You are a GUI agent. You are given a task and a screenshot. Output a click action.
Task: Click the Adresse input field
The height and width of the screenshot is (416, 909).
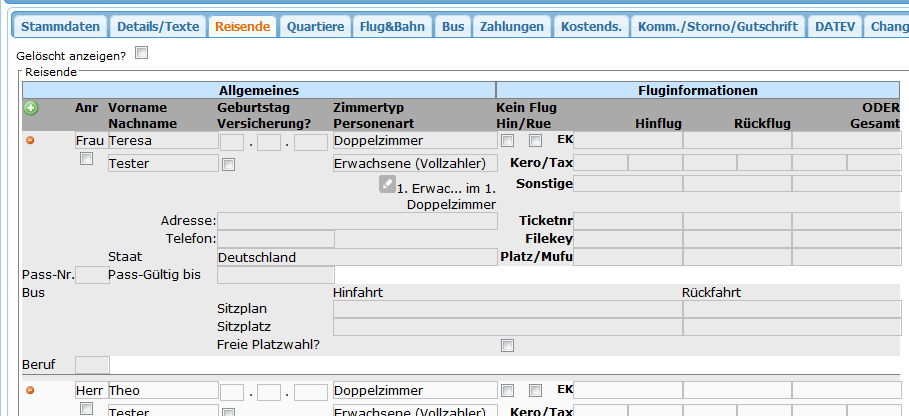[357, 220]
